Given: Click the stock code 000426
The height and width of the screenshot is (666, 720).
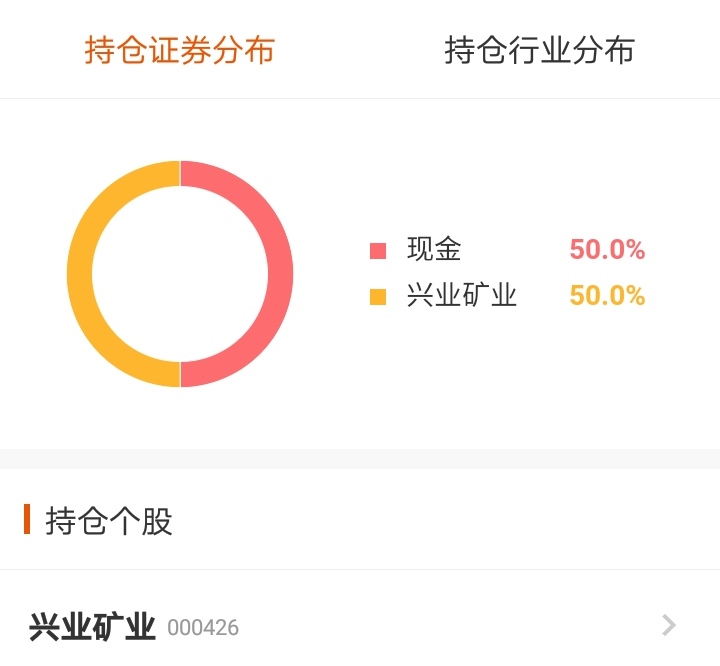Looking at the screenshot, I should (203, 627).
